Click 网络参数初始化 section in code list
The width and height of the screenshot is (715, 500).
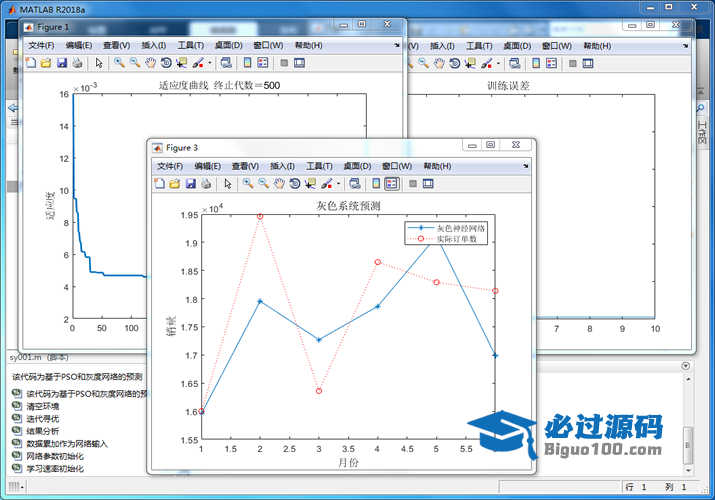coord(54,455)
